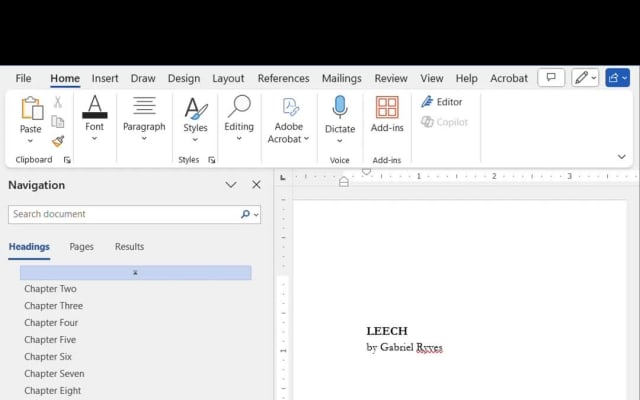This screenshot has width=640, height=400.
Task: Click the search magnifier in Navigation
Action: point(245,214)
